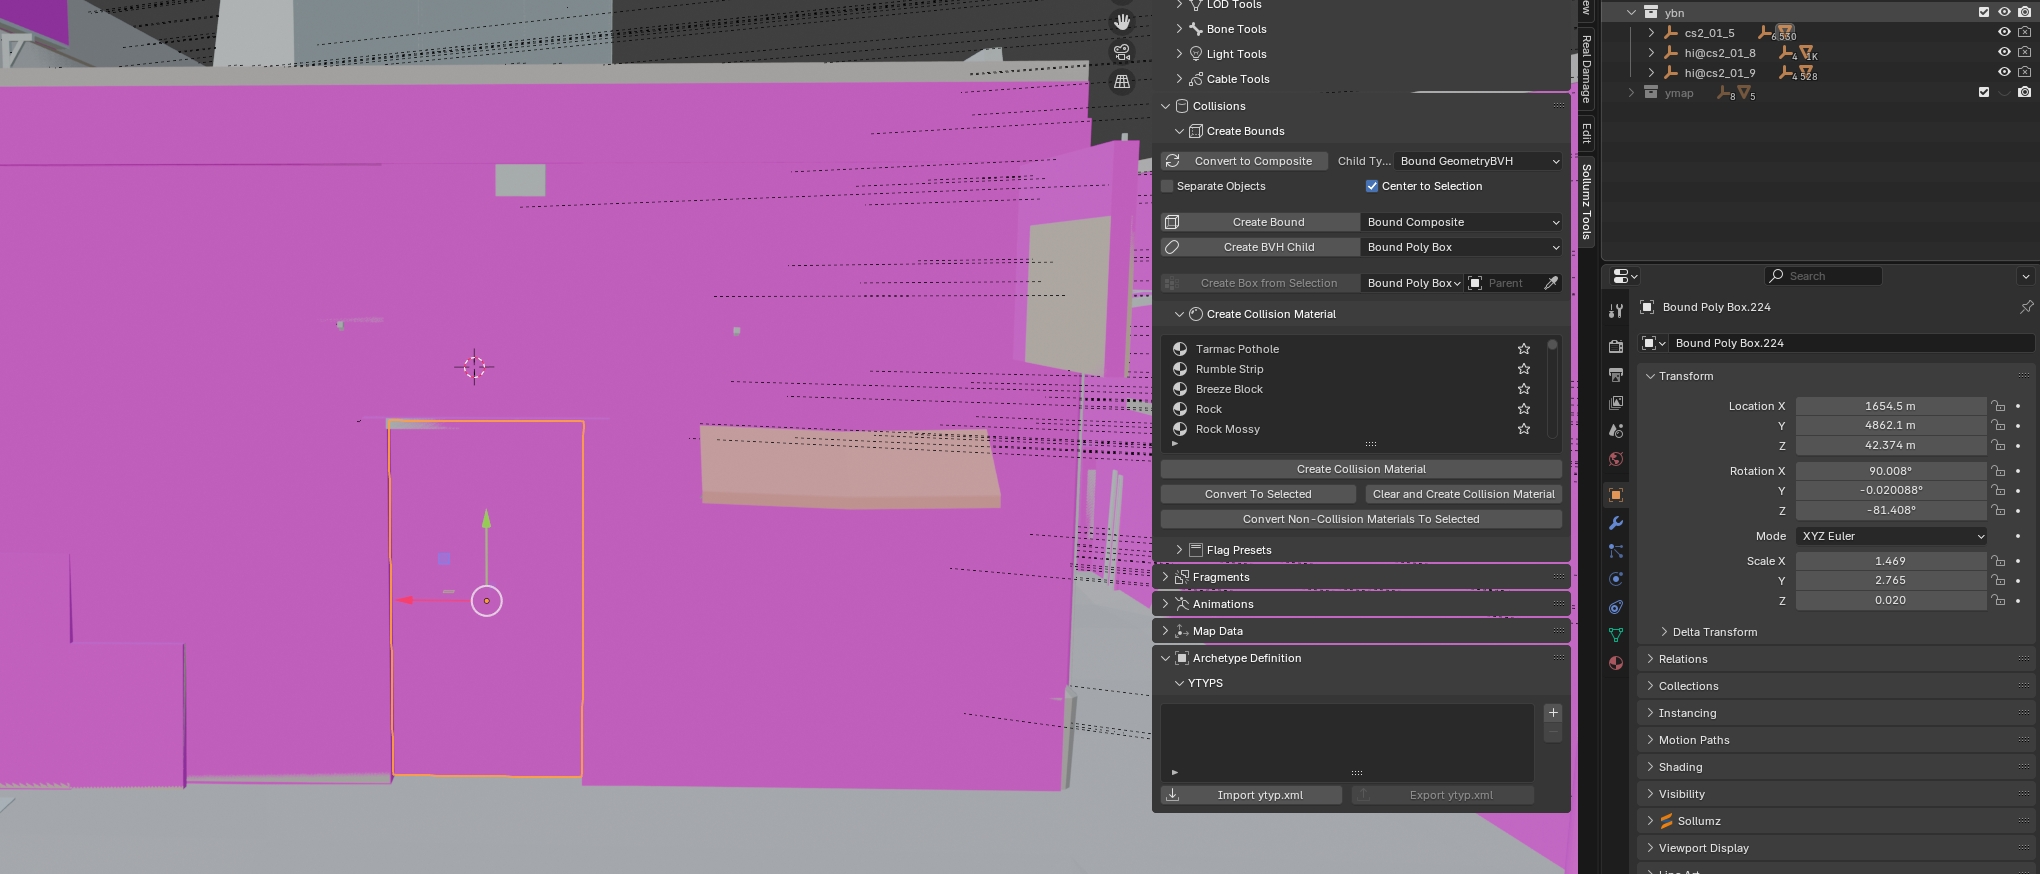Viewport: 2040px width, 874px height.
Task: Expand the Delta Transform section
Action: click(1714, 632)
